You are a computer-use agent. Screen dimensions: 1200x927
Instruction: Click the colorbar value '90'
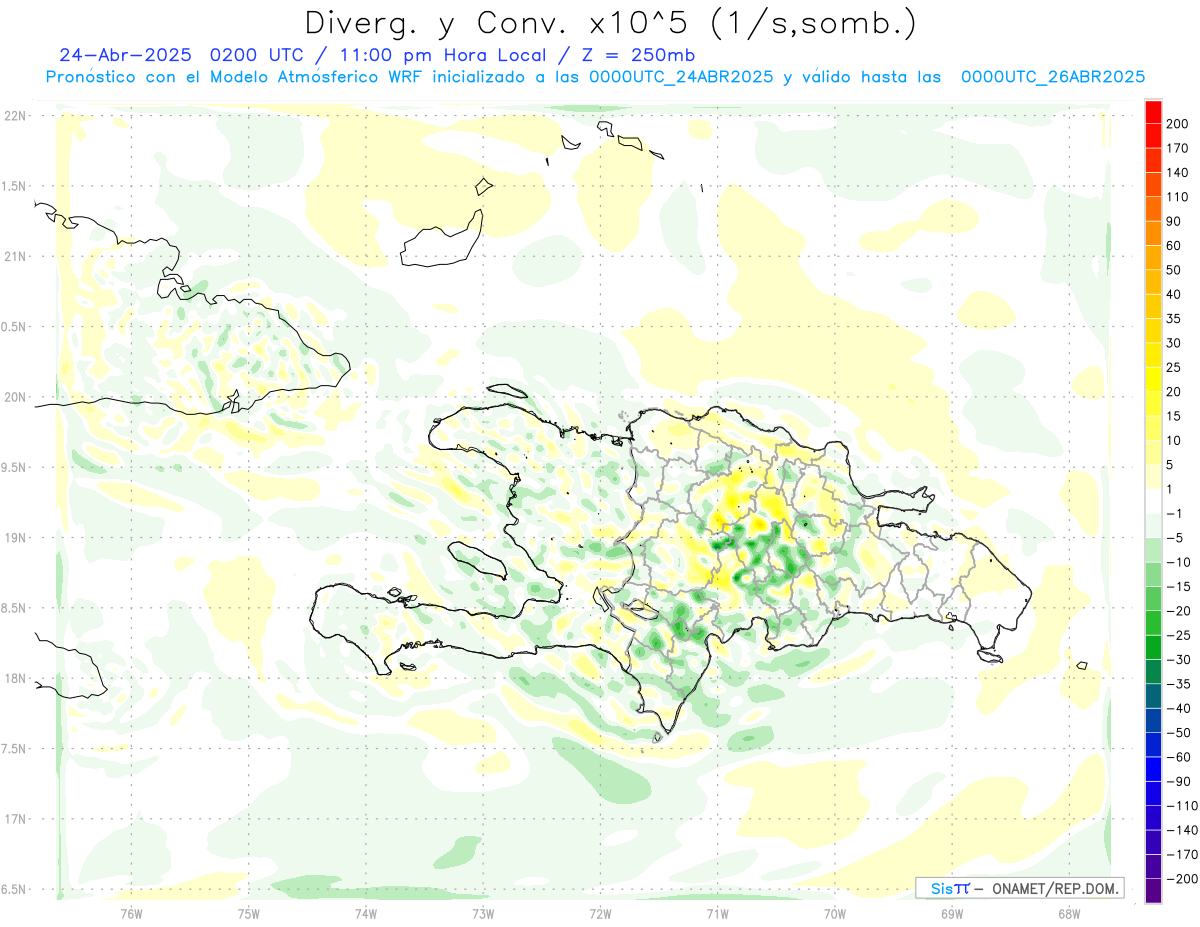coord(1174,221)
